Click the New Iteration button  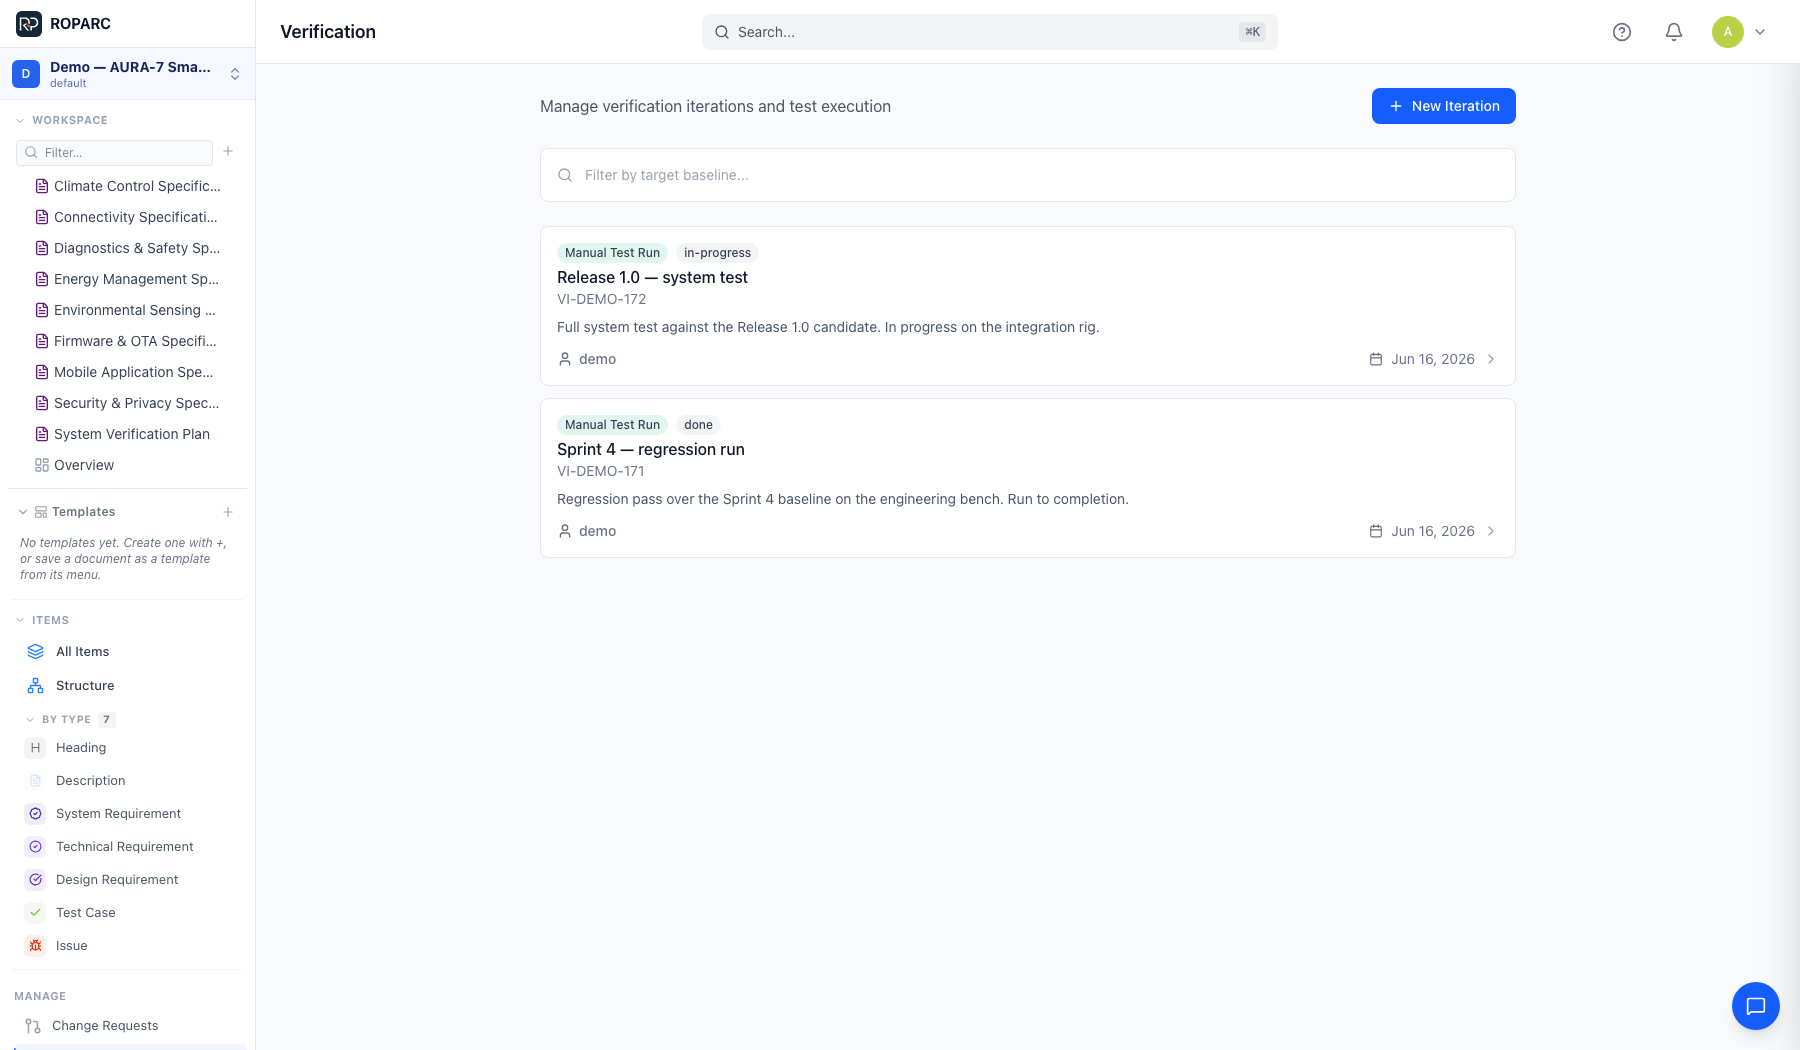[1444, 106]
